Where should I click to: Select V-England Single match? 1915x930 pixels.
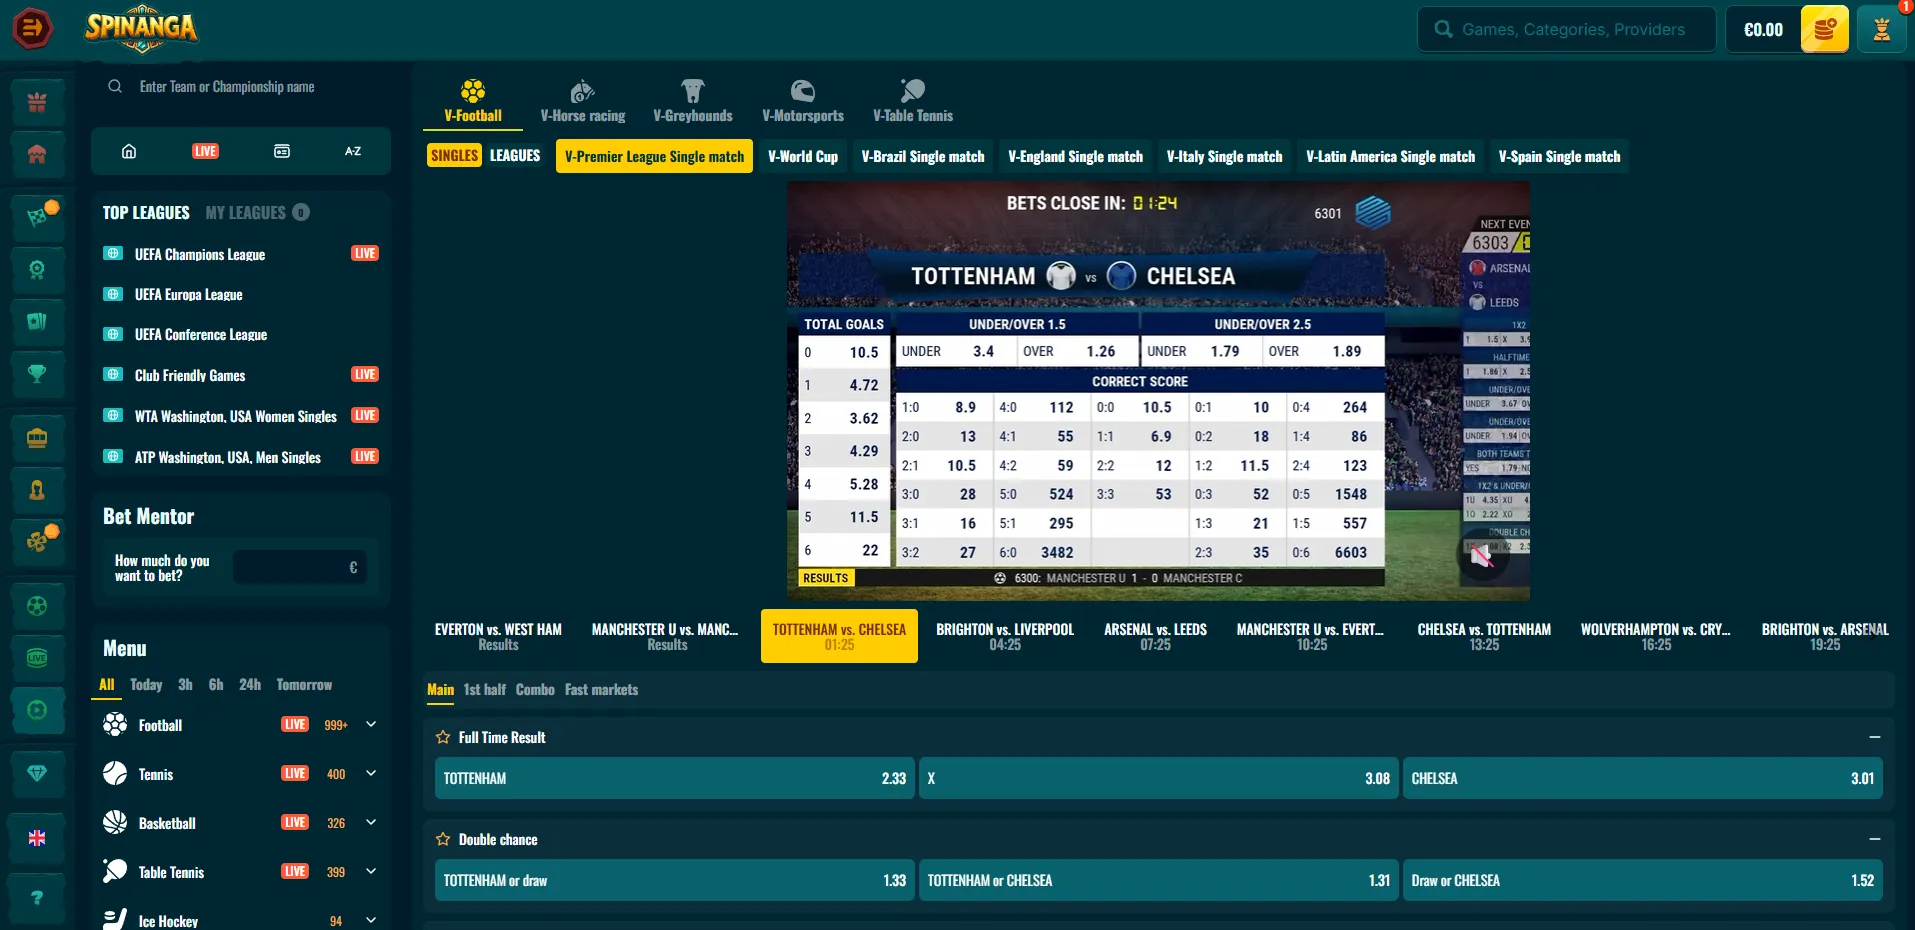coord(1075,156)
